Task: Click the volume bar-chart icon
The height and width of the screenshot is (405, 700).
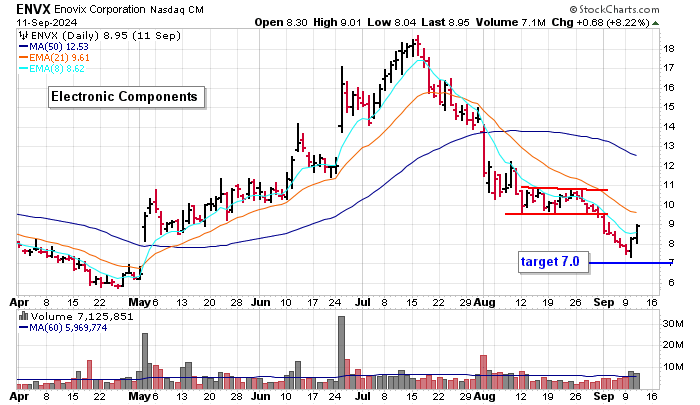Action: pyautogui.click(x=24, y=317)
